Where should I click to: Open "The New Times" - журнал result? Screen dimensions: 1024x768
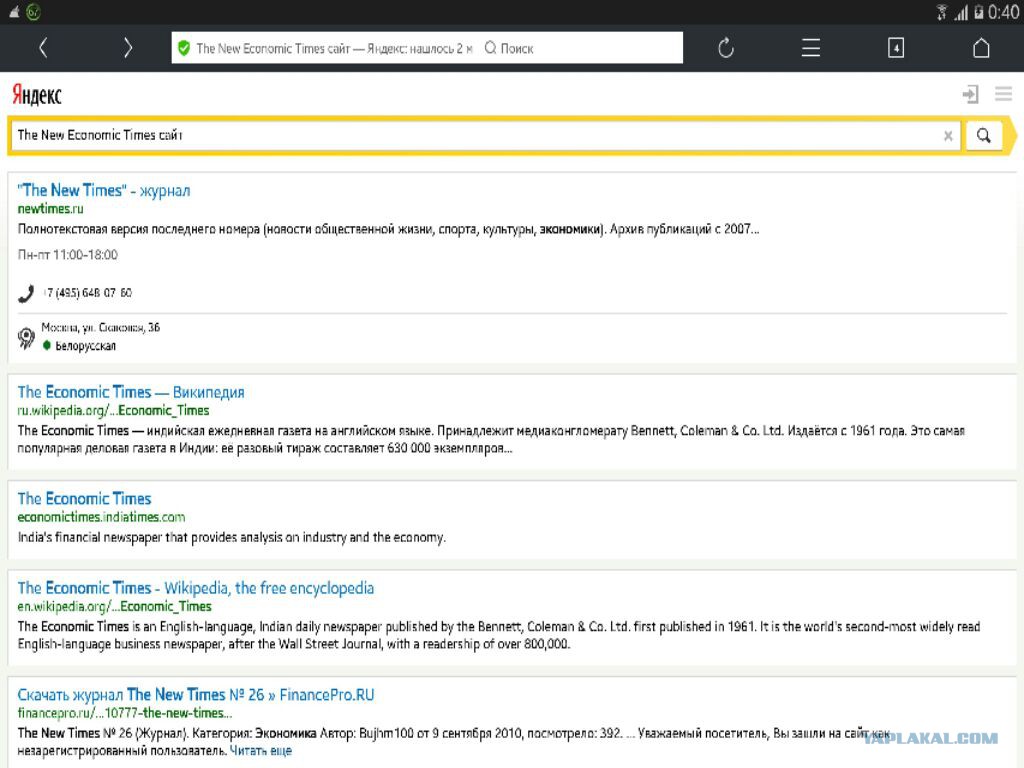click(104, 190)
